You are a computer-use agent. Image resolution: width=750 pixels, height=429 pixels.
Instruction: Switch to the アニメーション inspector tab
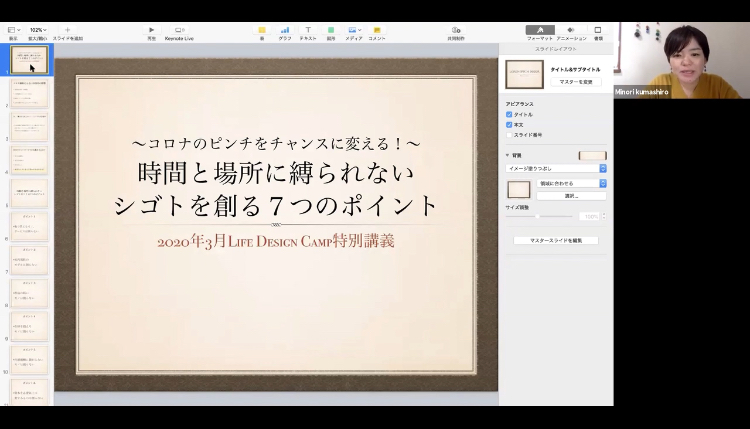(571, 31)
